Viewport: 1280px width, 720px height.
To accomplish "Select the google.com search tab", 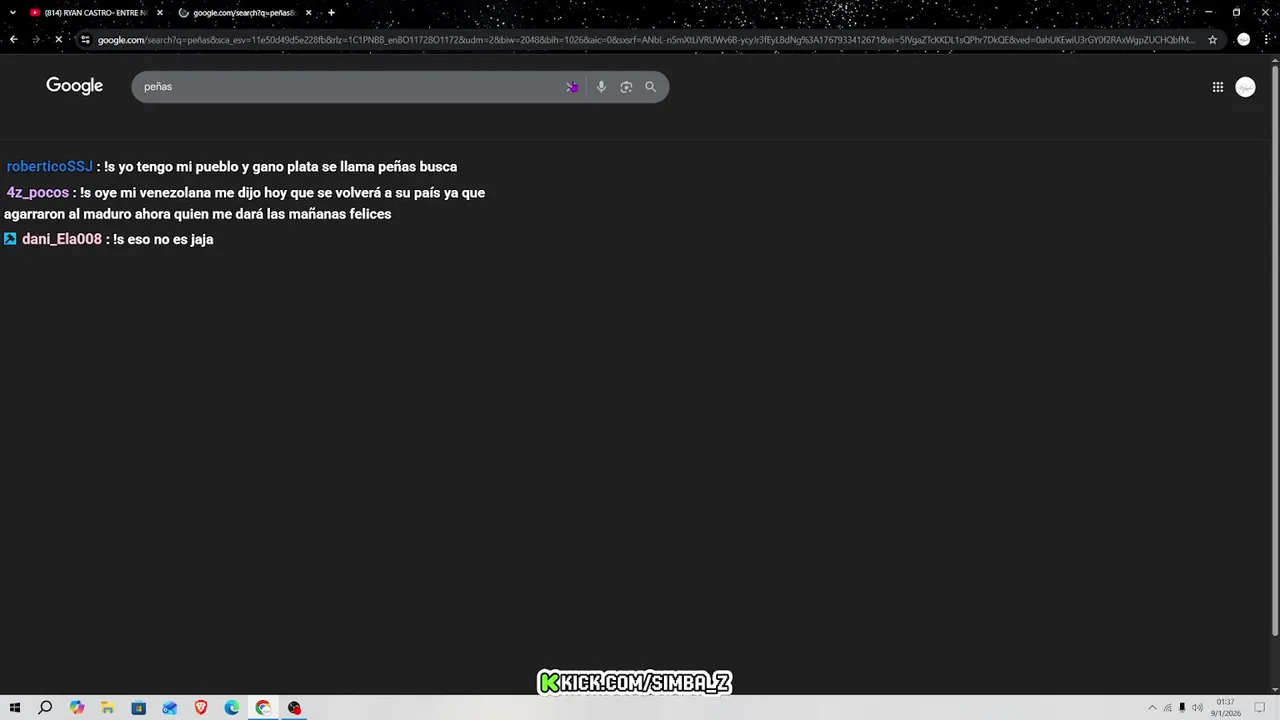I will 243,13.
